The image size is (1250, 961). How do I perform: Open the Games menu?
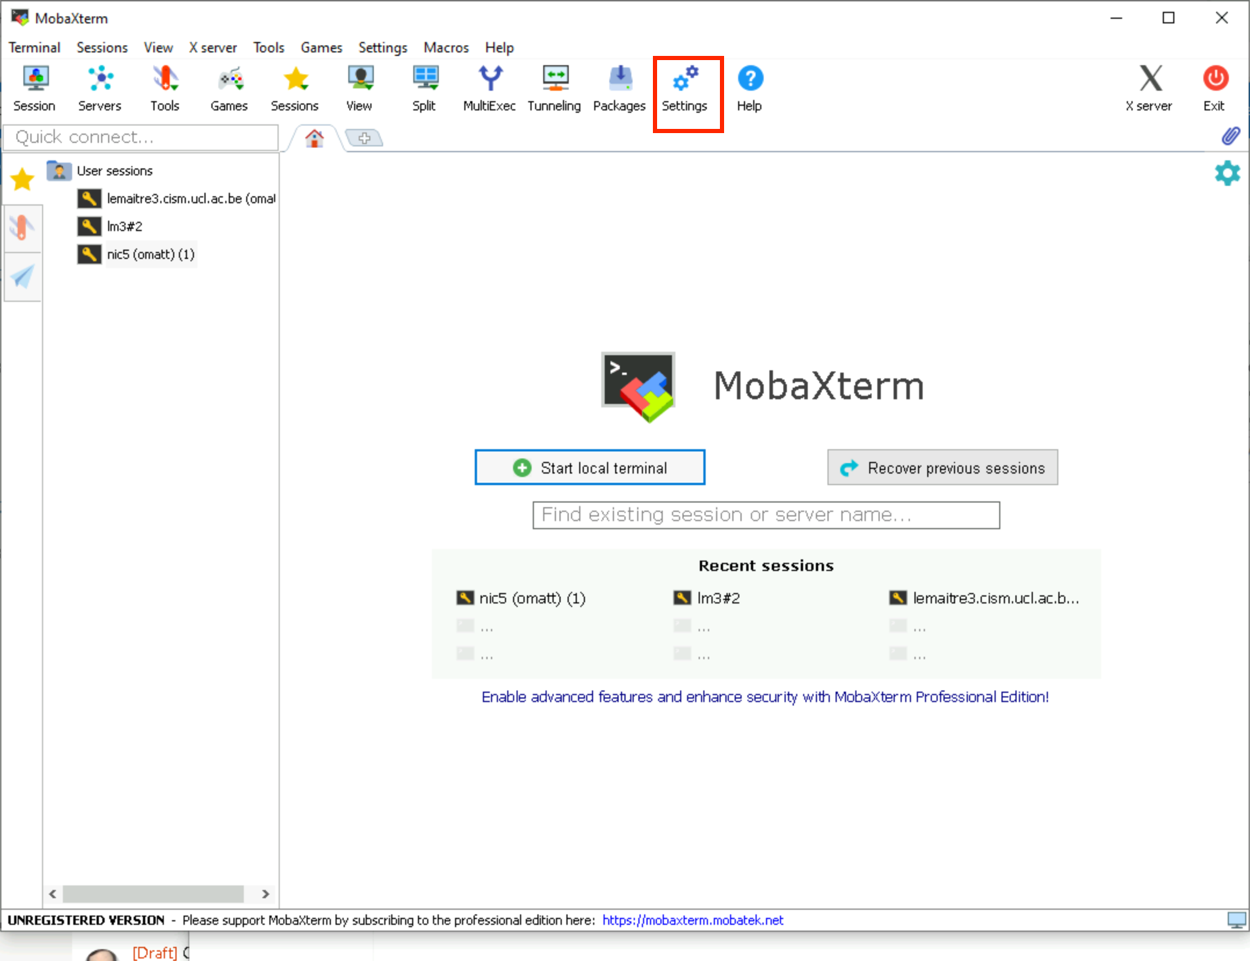(x=322, y=47)
